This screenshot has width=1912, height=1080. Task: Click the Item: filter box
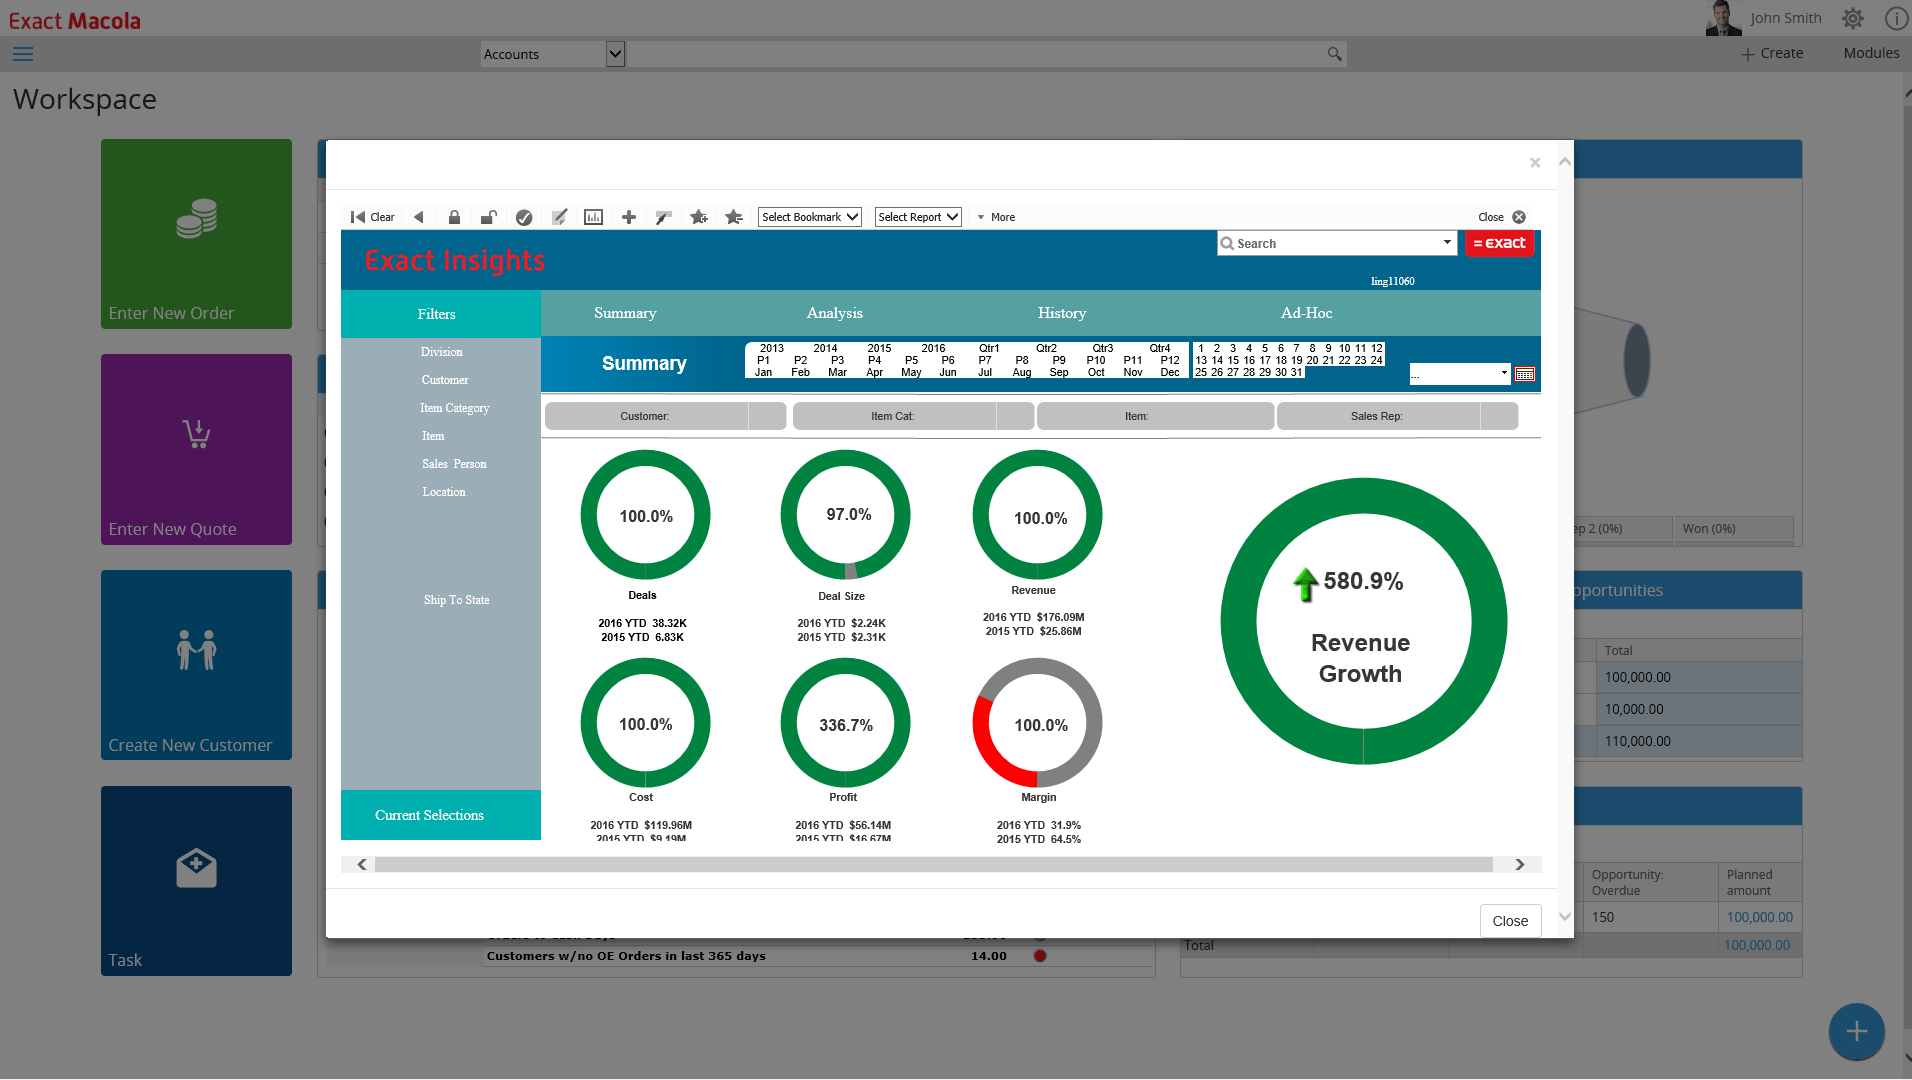click(1155, 416)
